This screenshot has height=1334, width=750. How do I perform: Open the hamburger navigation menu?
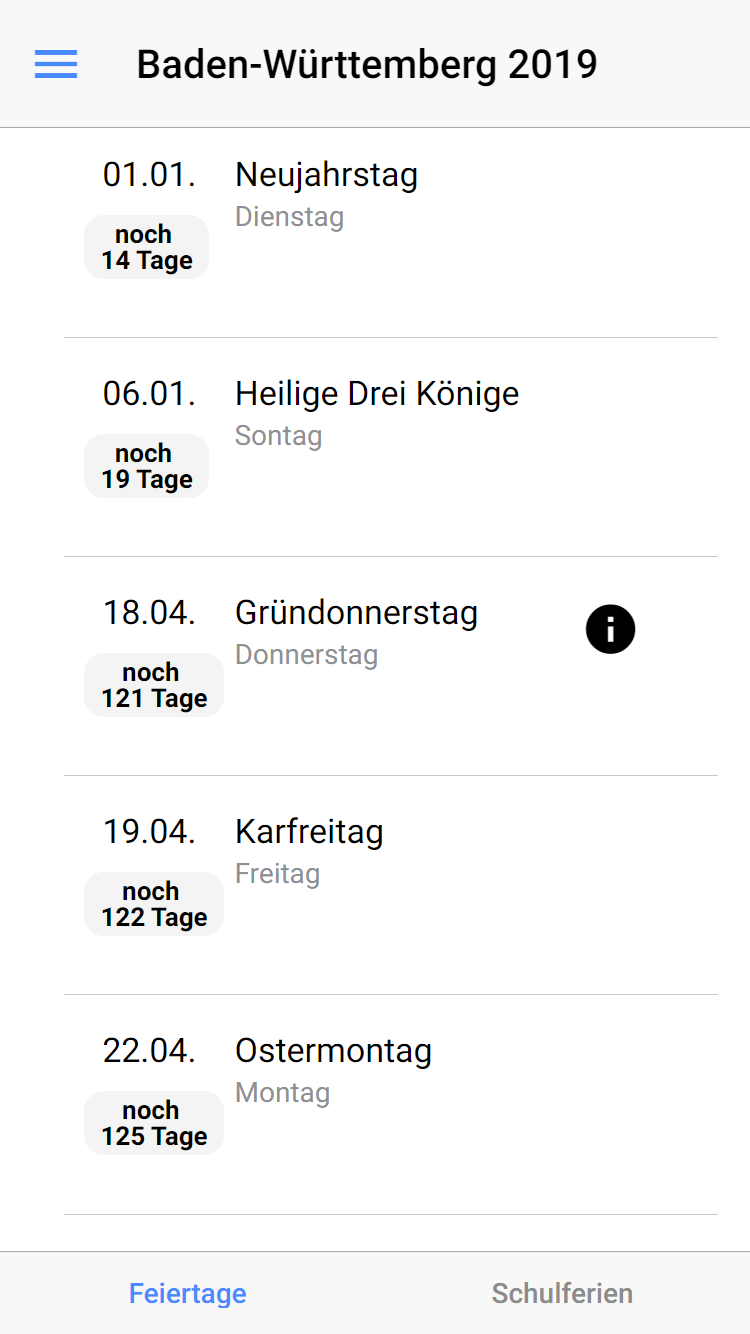pos(56,64)
